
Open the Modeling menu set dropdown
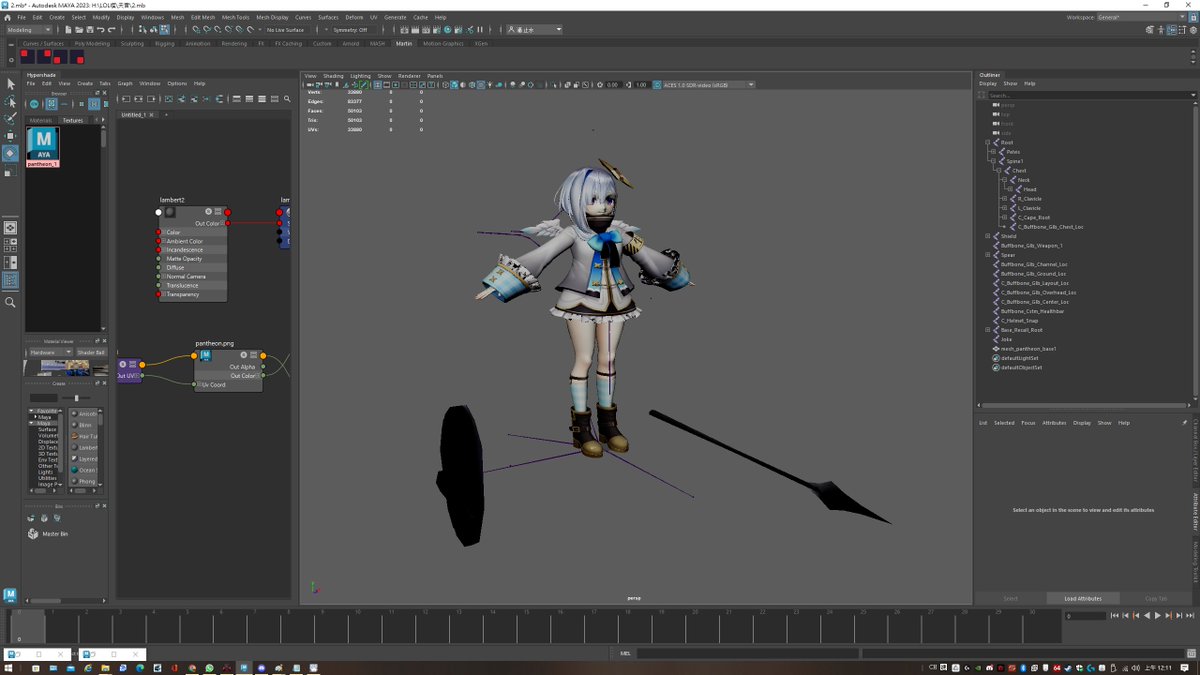point(29,30)
